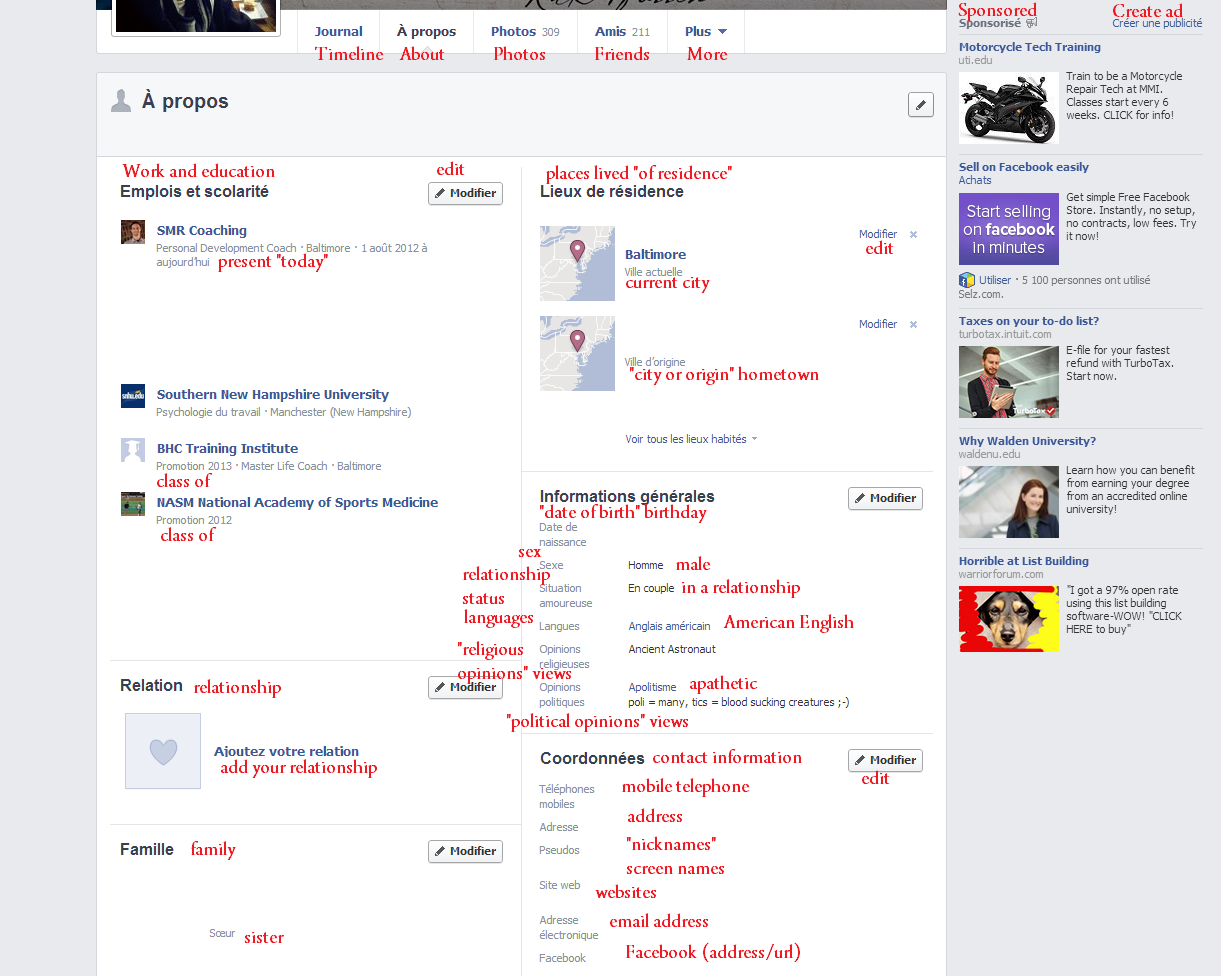1221x976 pixels.
Task: Click the En couple relationship status text
Action: tap(651, 589)
